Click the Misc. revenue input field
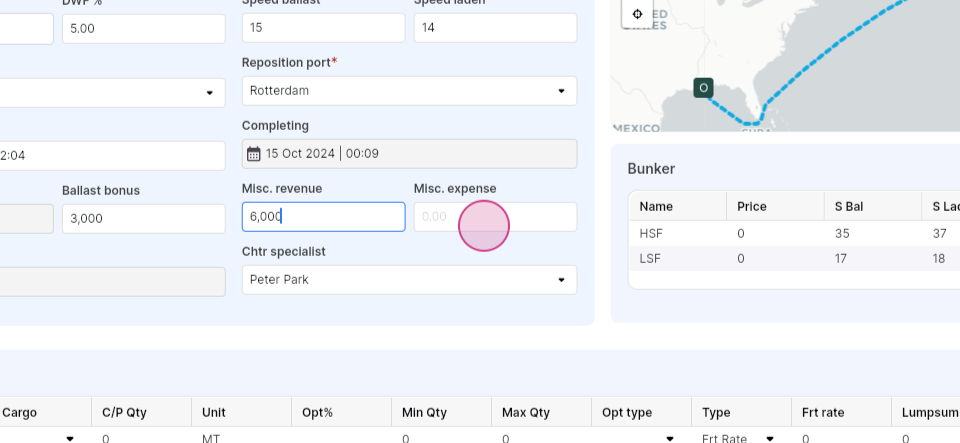The width and height of the screenshot is (960, 443). pyautogui.click(x=323, y=217)
